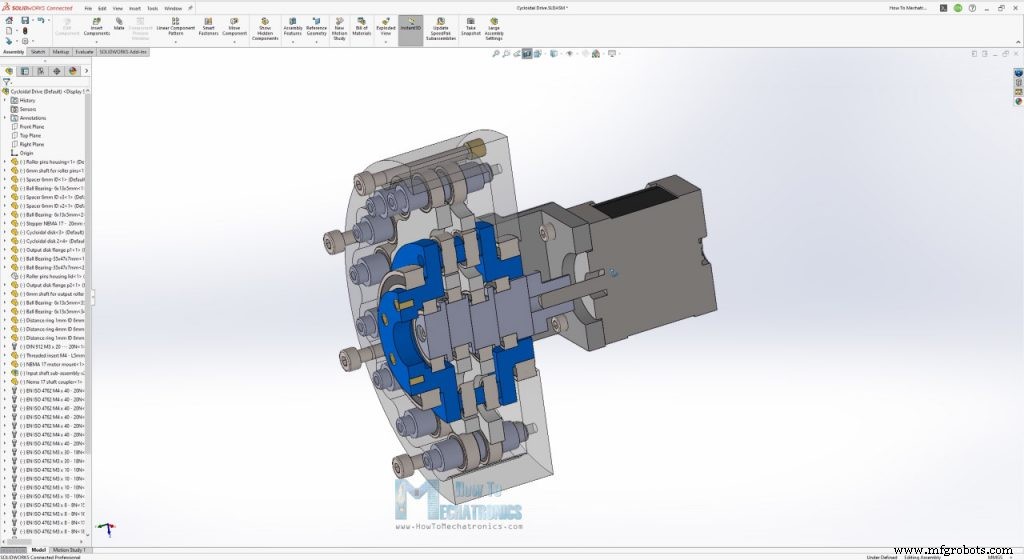Open Linear Component Pattern tool
Screen dimensions: 1024x560
tap(176, 27)
